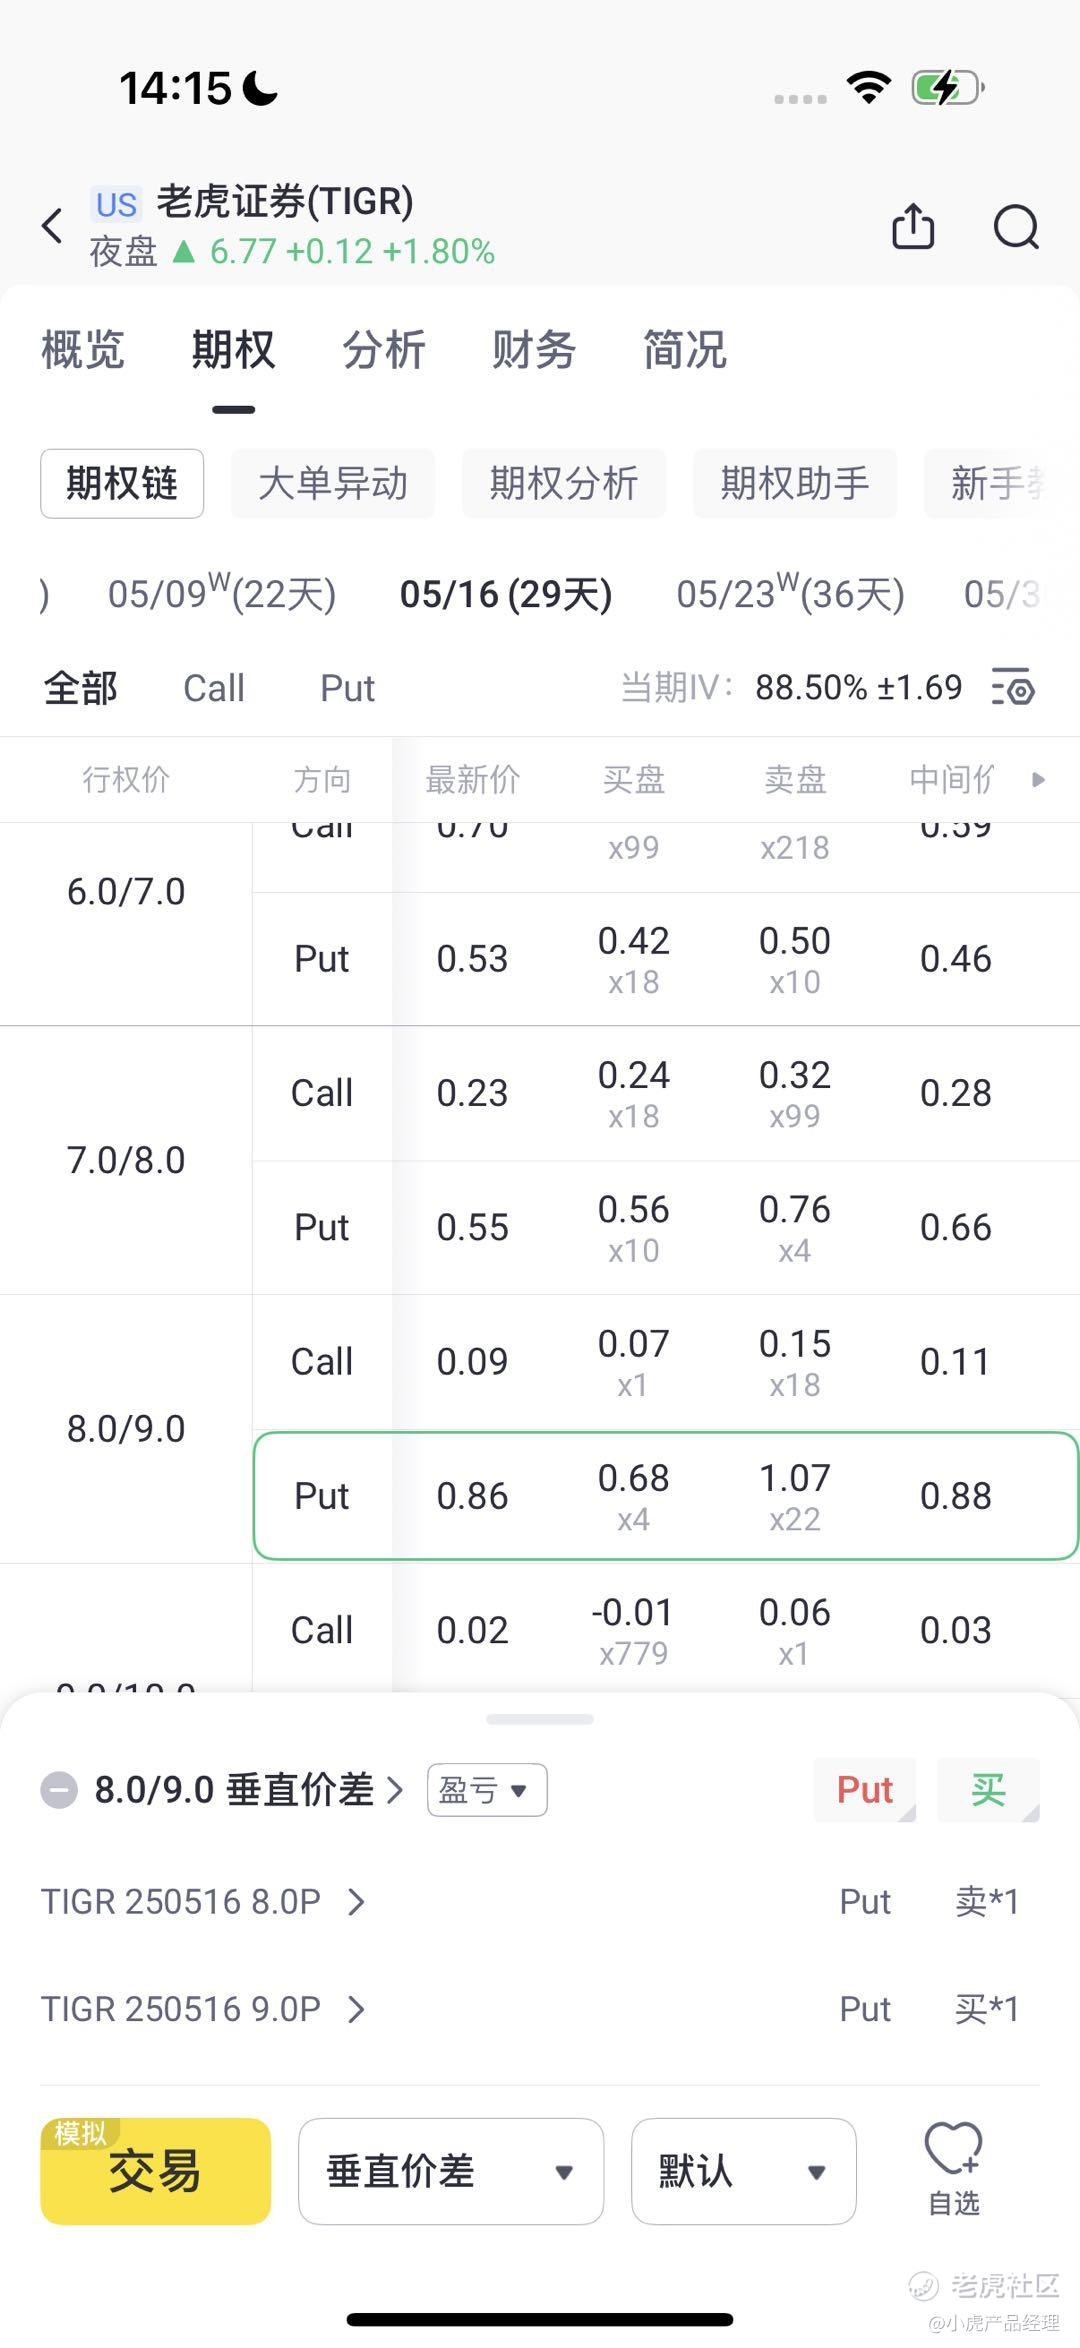Open option chain display settings icon
1080x2348 pixels.
(1013, 688)
